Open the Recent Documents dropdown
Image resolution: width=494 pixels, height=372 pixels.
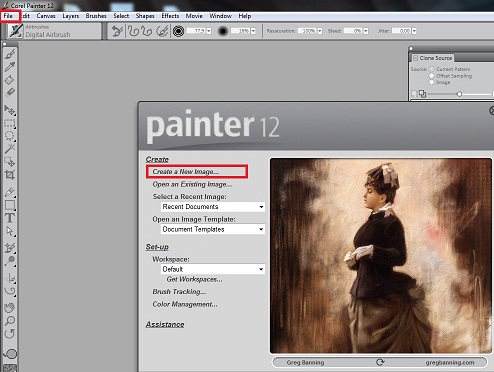[x=213, y=207]
